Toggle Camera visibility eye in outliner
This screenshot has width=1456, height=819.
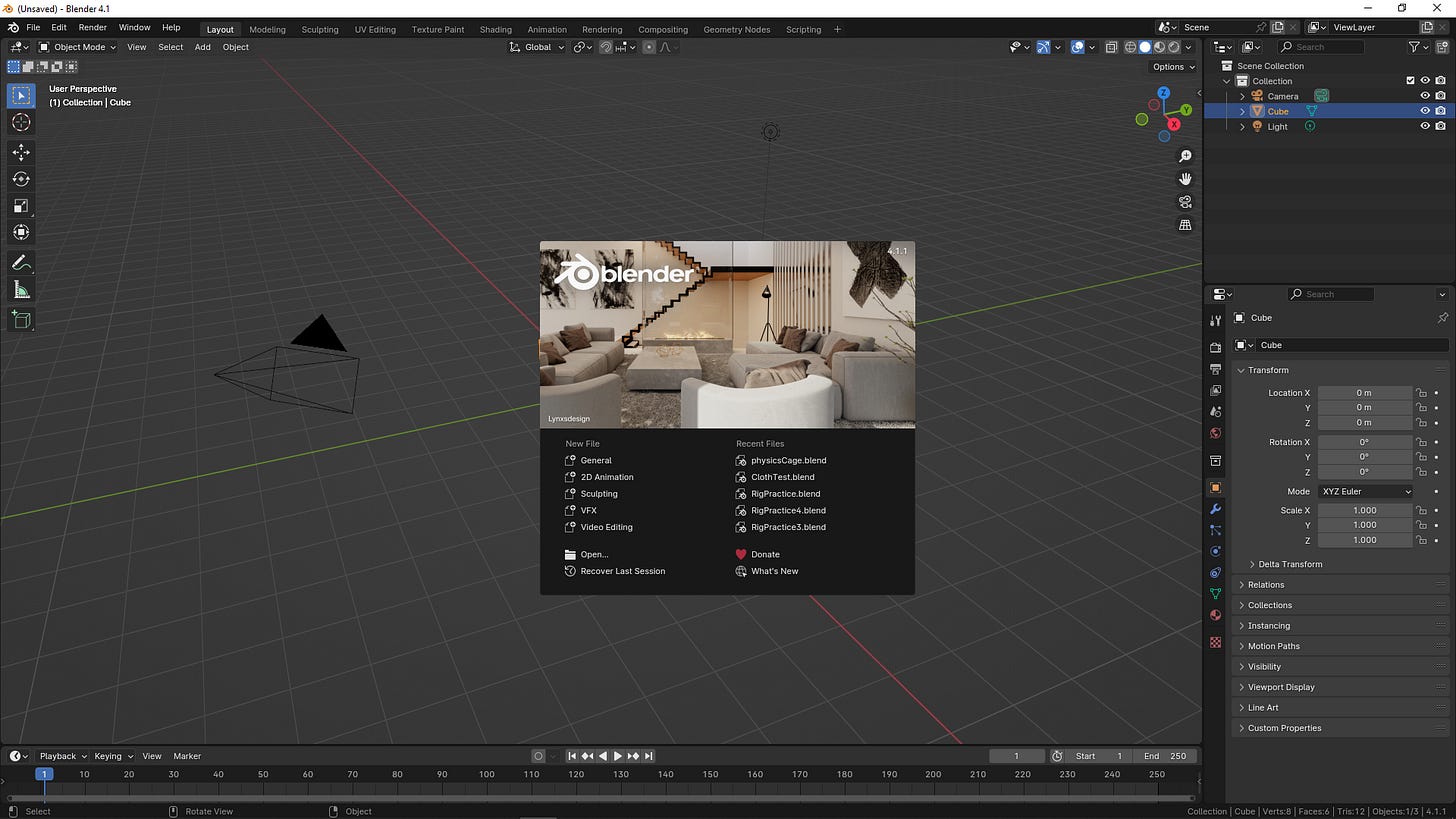(1425, 96)
